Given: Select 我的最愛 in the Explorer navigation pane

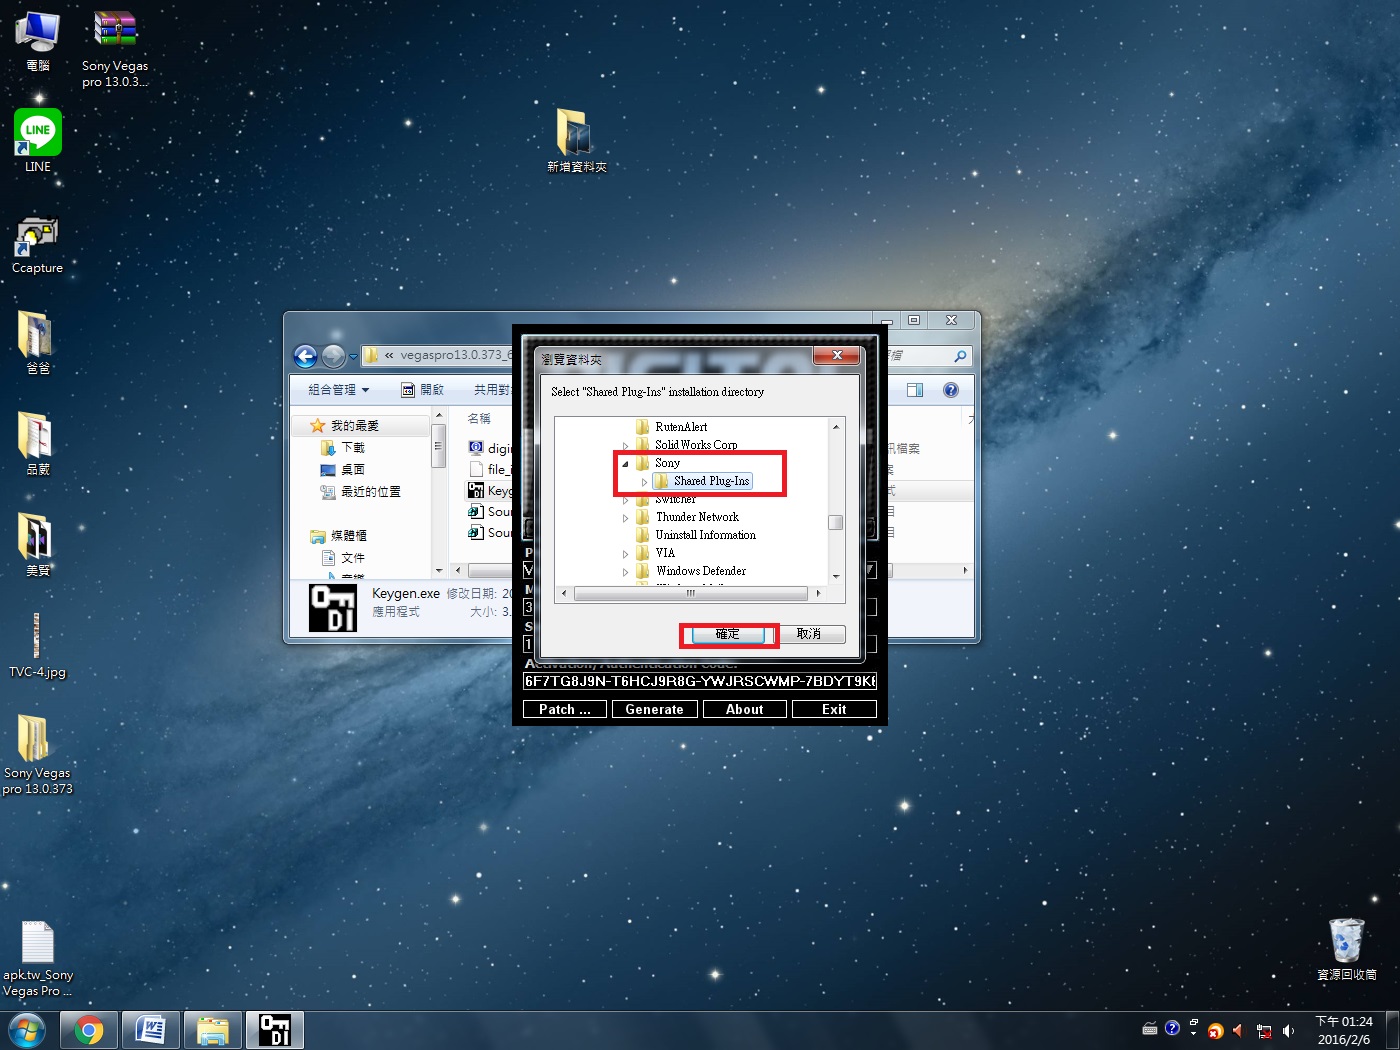Looking at the screenshot, I should [355, 426].
